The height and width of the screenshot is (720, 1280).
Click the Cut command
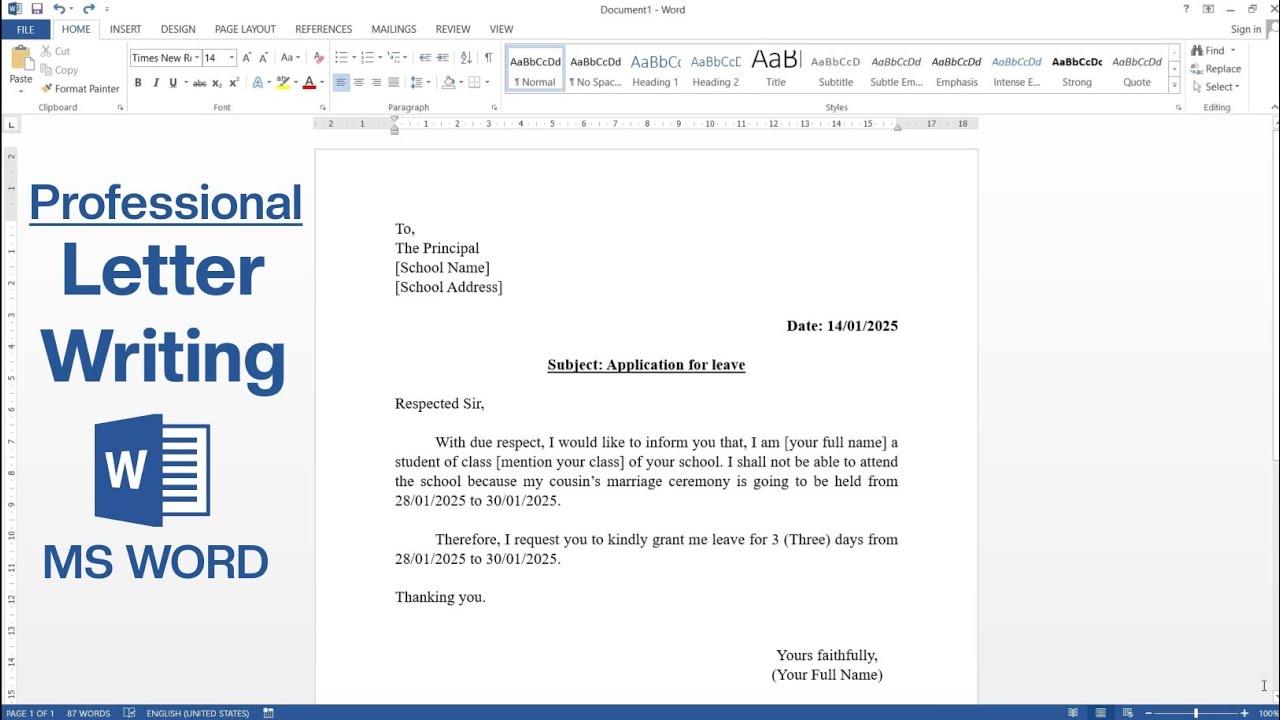pos(56,51)
